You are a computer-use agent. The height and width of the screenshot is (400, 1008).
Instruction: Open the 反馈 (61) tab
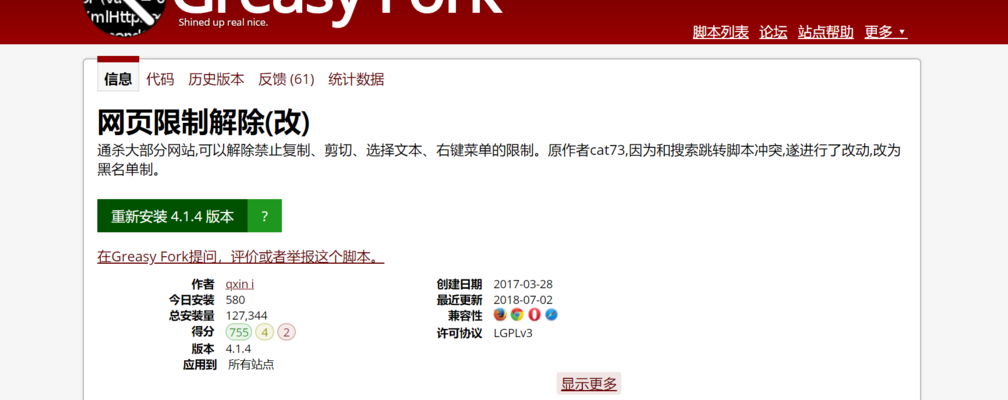click(286, 79)
